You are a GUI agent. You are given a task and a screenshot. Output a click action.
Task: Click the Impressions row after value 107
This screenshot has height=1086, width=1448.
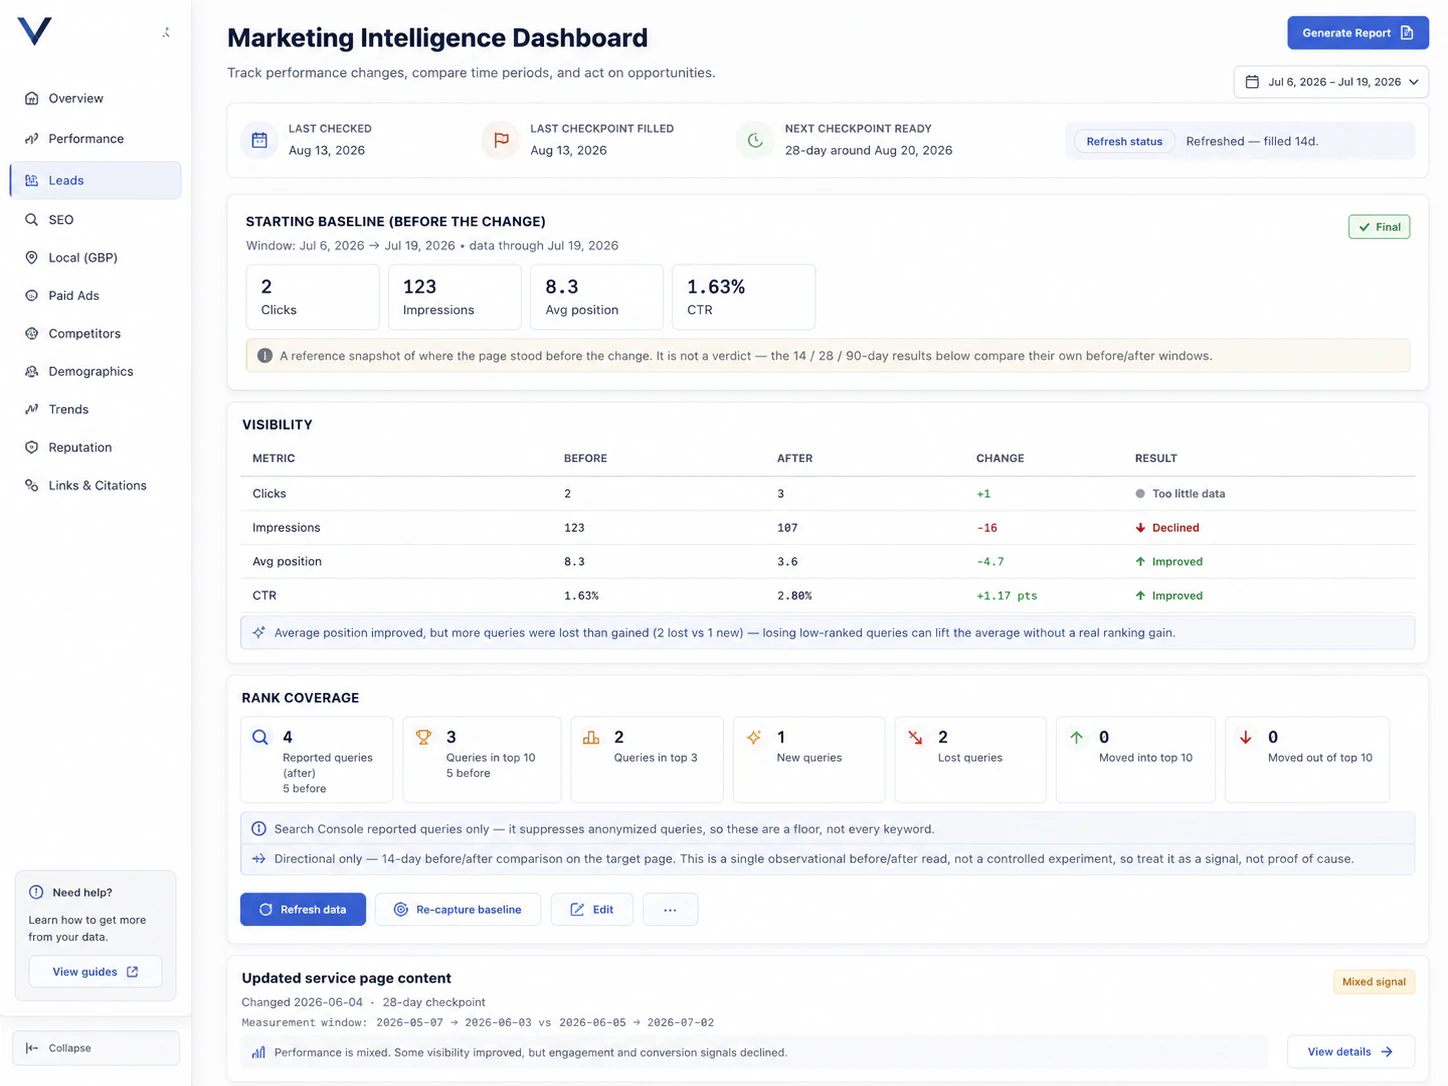point(788,528)
